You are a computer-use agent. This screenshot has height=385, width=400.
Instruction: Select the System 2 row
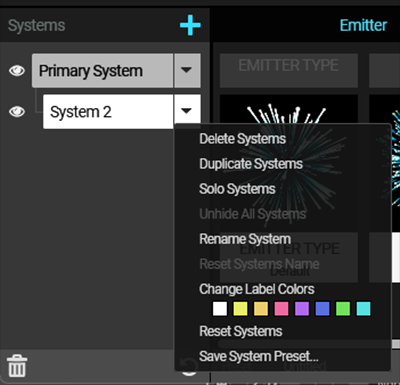tap(108, 111)
